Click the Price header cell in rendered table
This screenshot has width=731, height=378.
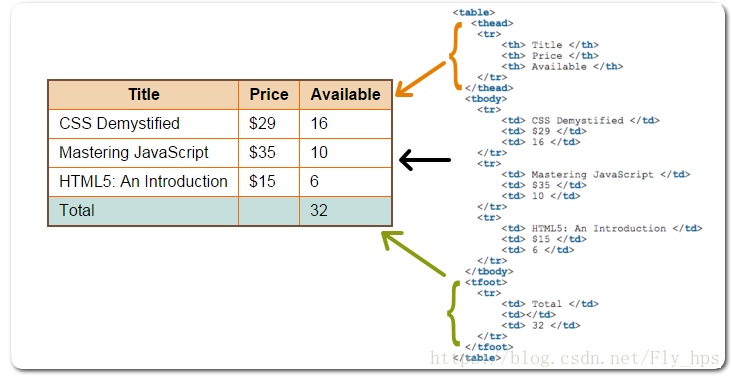[x=269, y=95]
